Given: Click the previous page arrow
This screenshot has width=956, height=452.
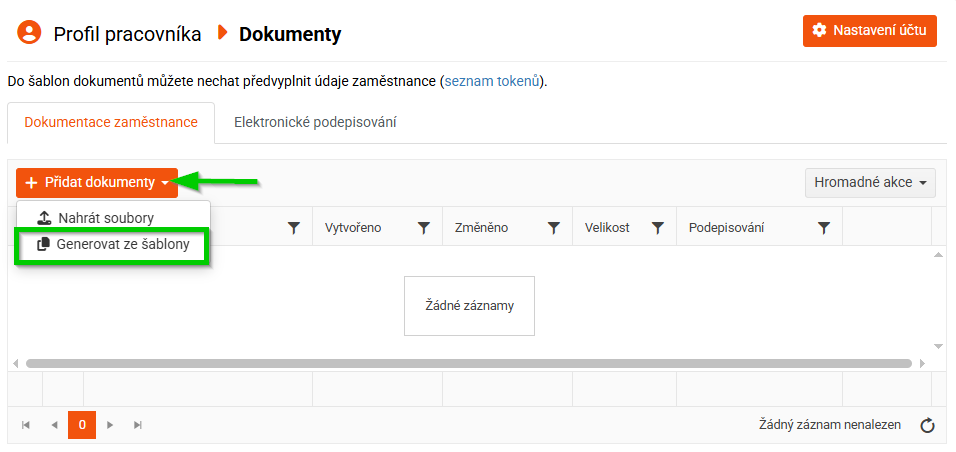Looking at the screenshot, I should [54, 425].
